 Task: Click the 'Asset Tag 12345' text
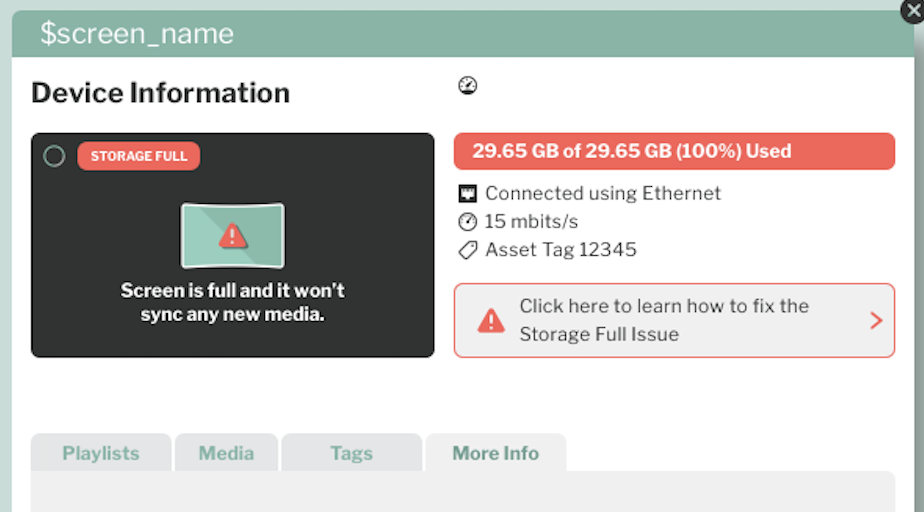pos(560,250)
